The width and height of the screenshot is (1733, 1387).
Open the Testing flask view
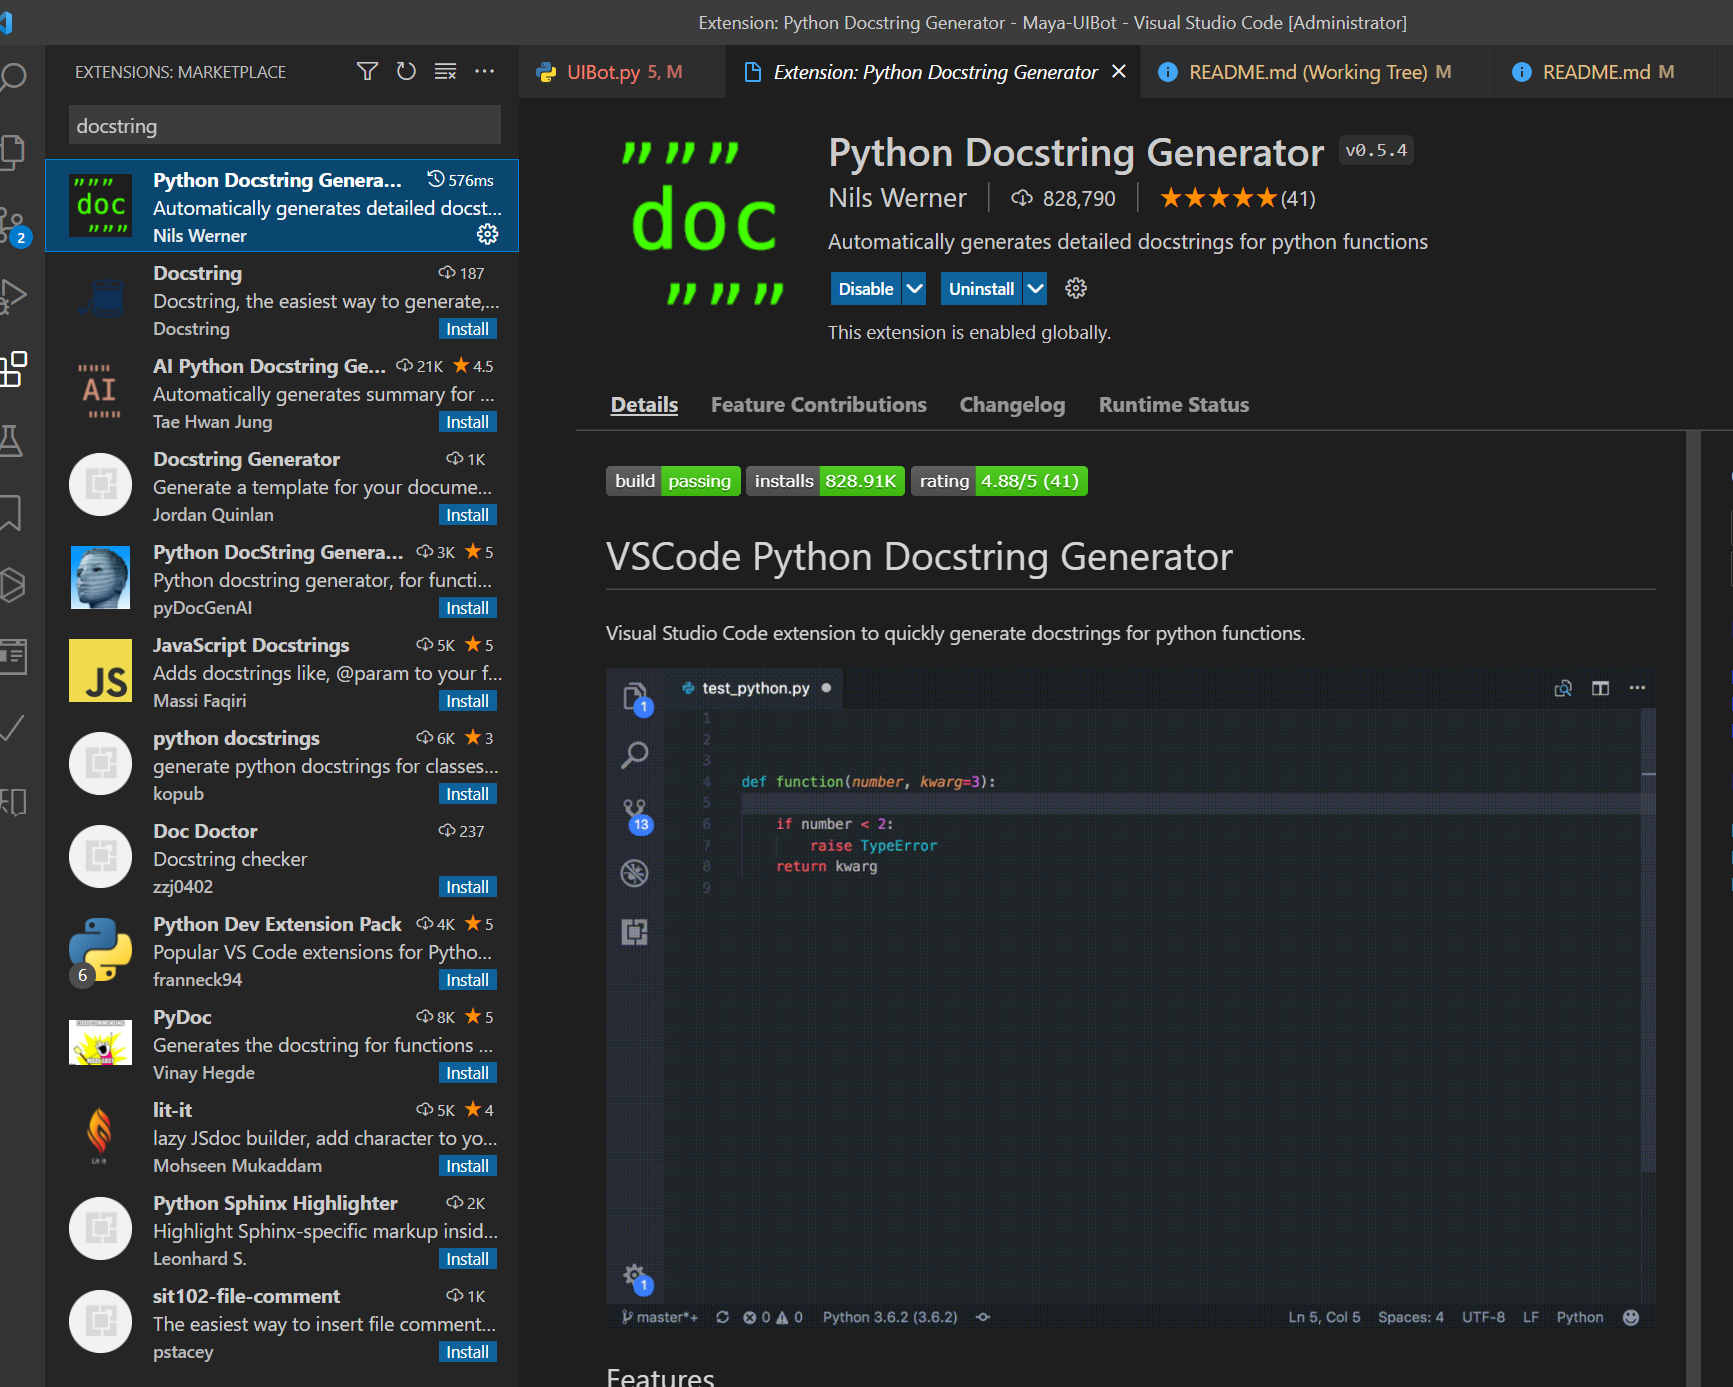12,441
